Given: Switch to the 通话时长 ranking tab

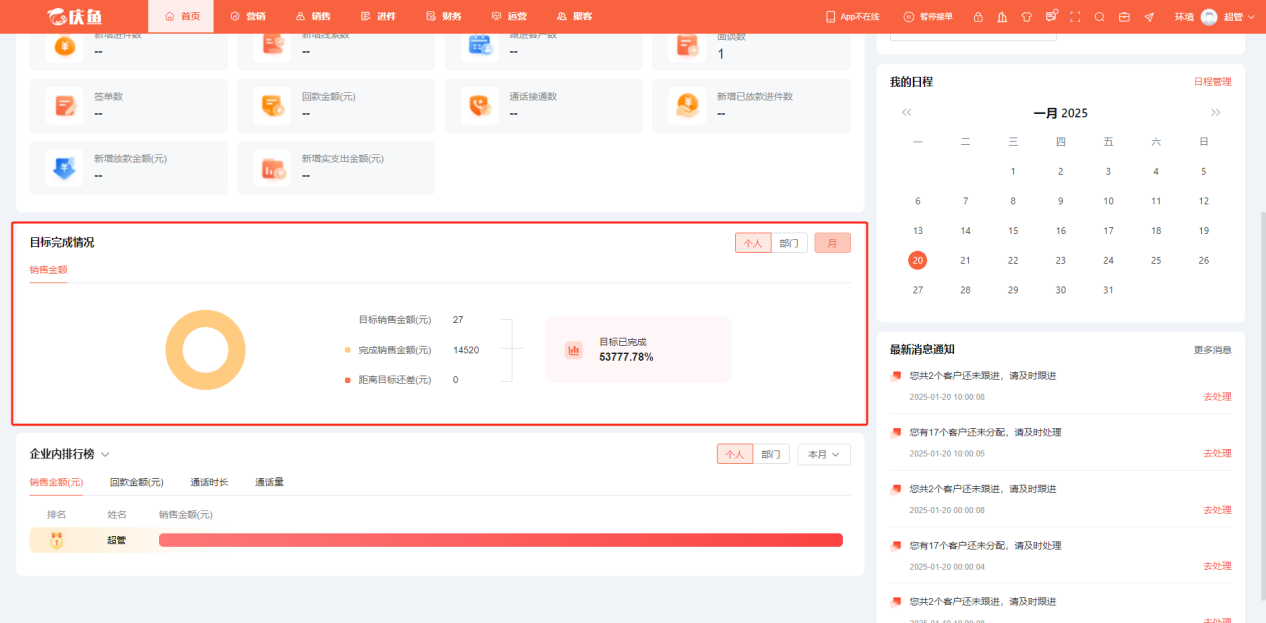Looking at the screenshot, I should [209, 482].
